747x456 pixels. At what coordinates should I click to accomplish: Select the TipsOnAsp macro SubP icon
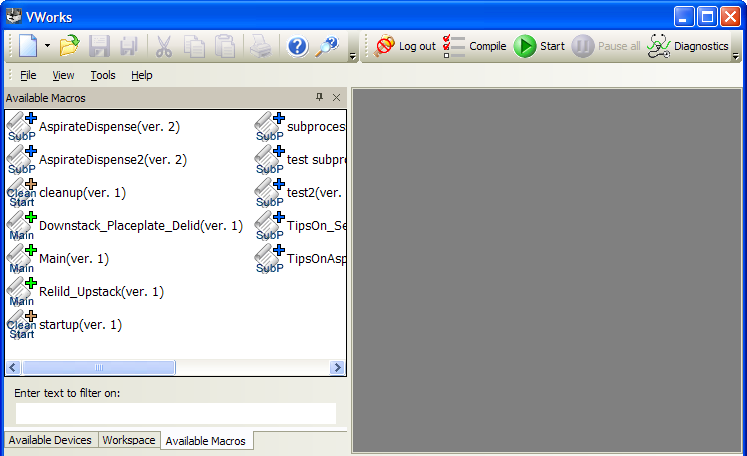(270, 258)
